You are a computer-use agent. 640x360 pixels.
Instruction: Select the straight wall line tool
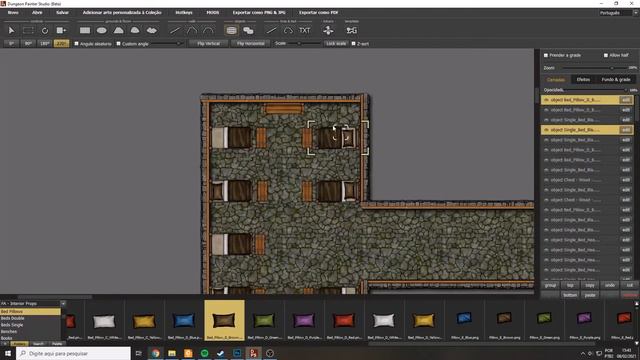coord(175,31)
